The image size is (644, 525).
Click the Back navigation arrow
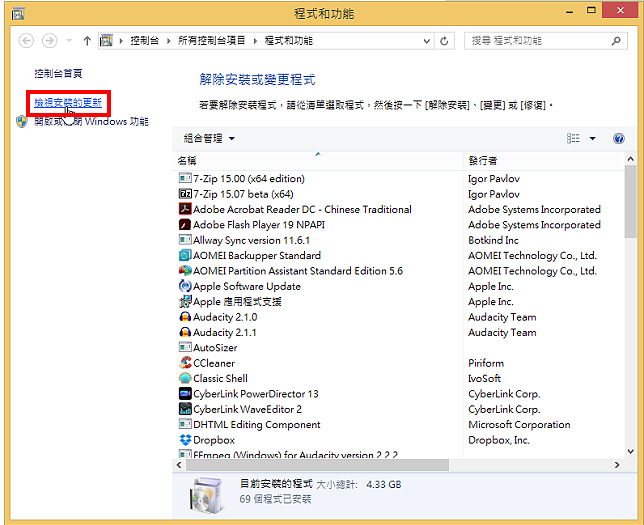(x=26, y=41)
